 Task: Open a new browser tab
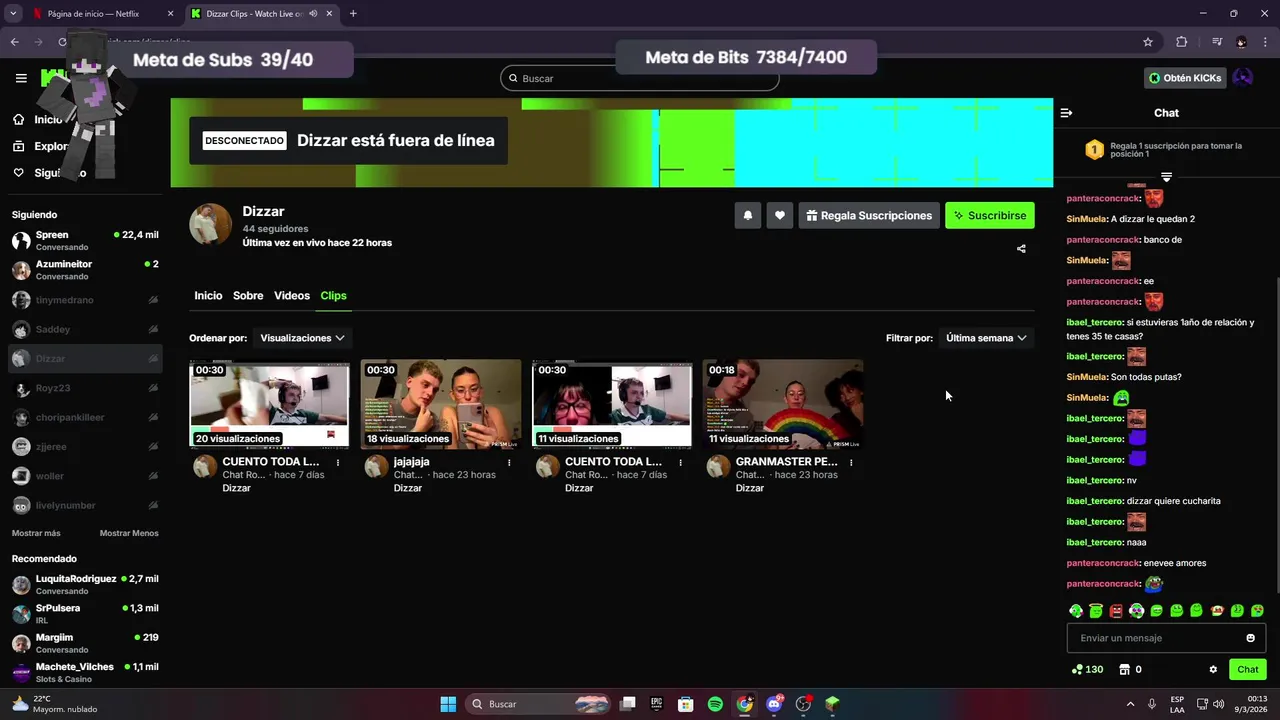point(353,14)
